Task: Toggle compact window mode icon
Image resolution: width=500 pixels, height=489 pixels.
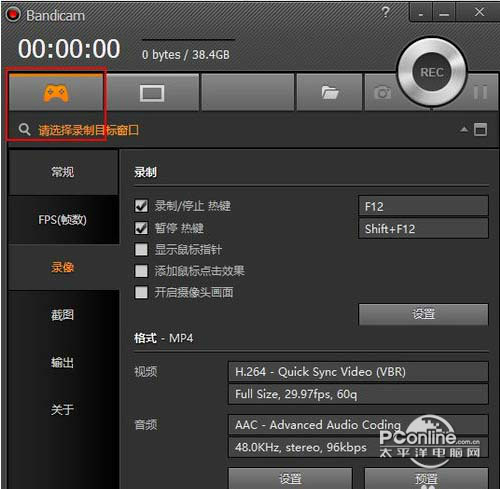Action: [480, 129]
